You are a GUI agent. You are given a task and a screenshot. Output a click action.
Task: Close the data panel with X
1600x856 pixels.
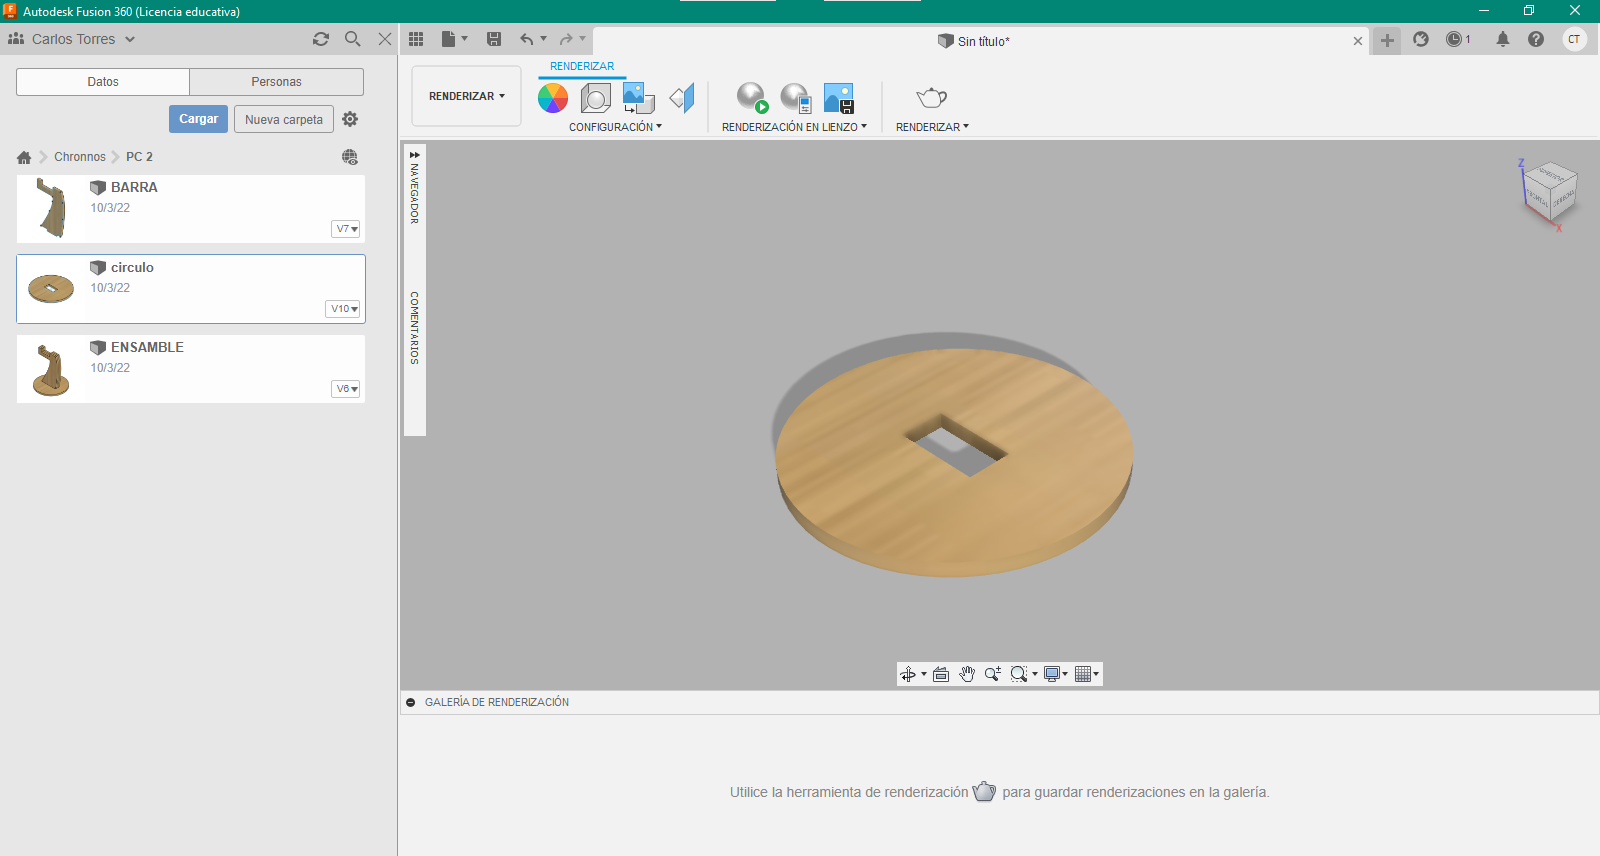point(385,39)
